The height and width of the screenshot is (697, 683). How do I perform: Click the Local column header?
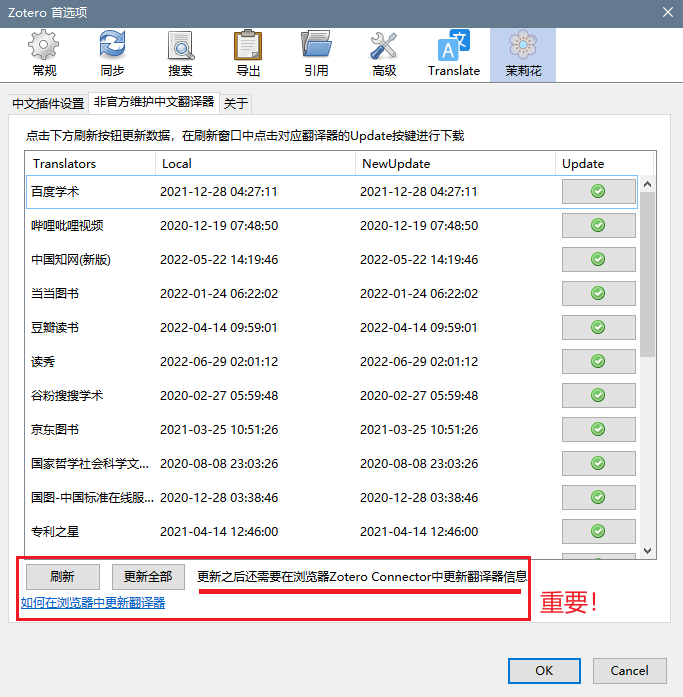point(256,164)
